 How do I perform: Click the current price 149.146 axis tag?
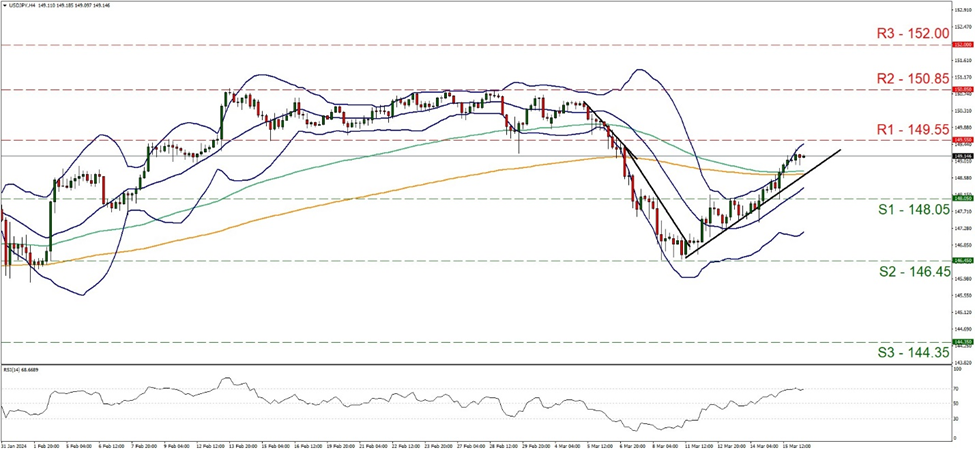[x=961, y=156]
